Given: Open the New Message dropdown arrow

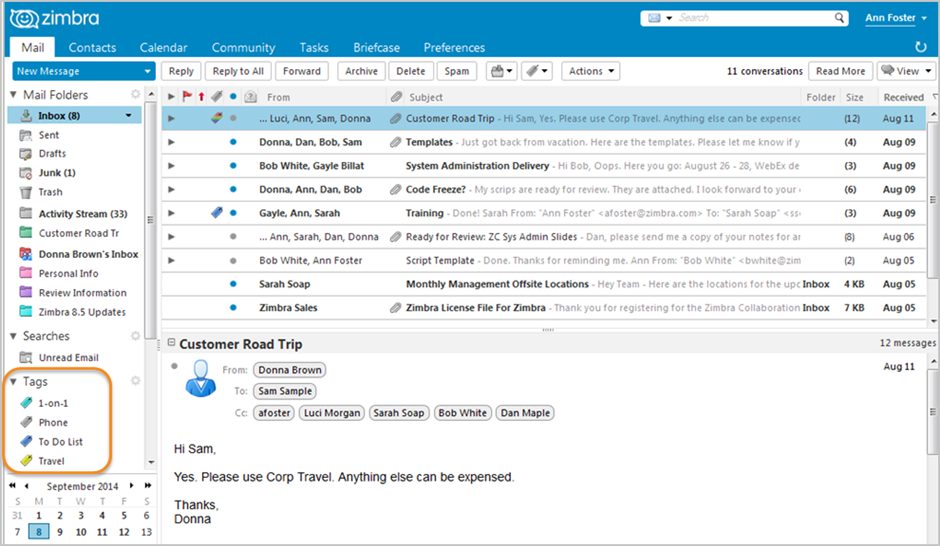Looking at the screenshot, I should pos(147,71).
